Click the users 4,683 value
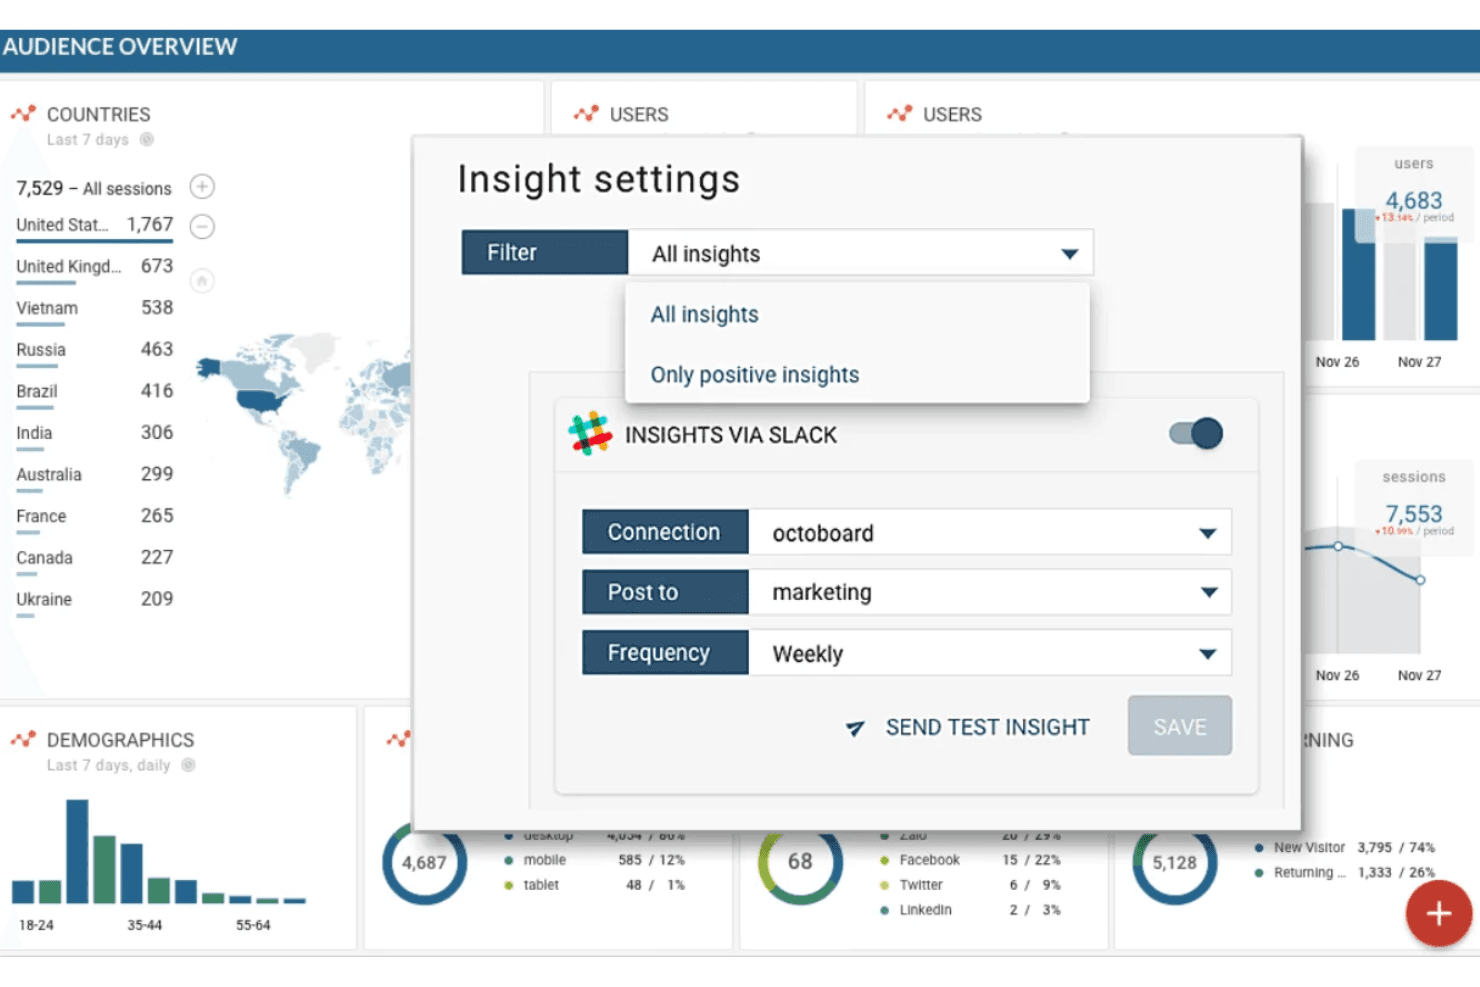The height and width of the screenshot is (987, 1480). coord(1413,200)
